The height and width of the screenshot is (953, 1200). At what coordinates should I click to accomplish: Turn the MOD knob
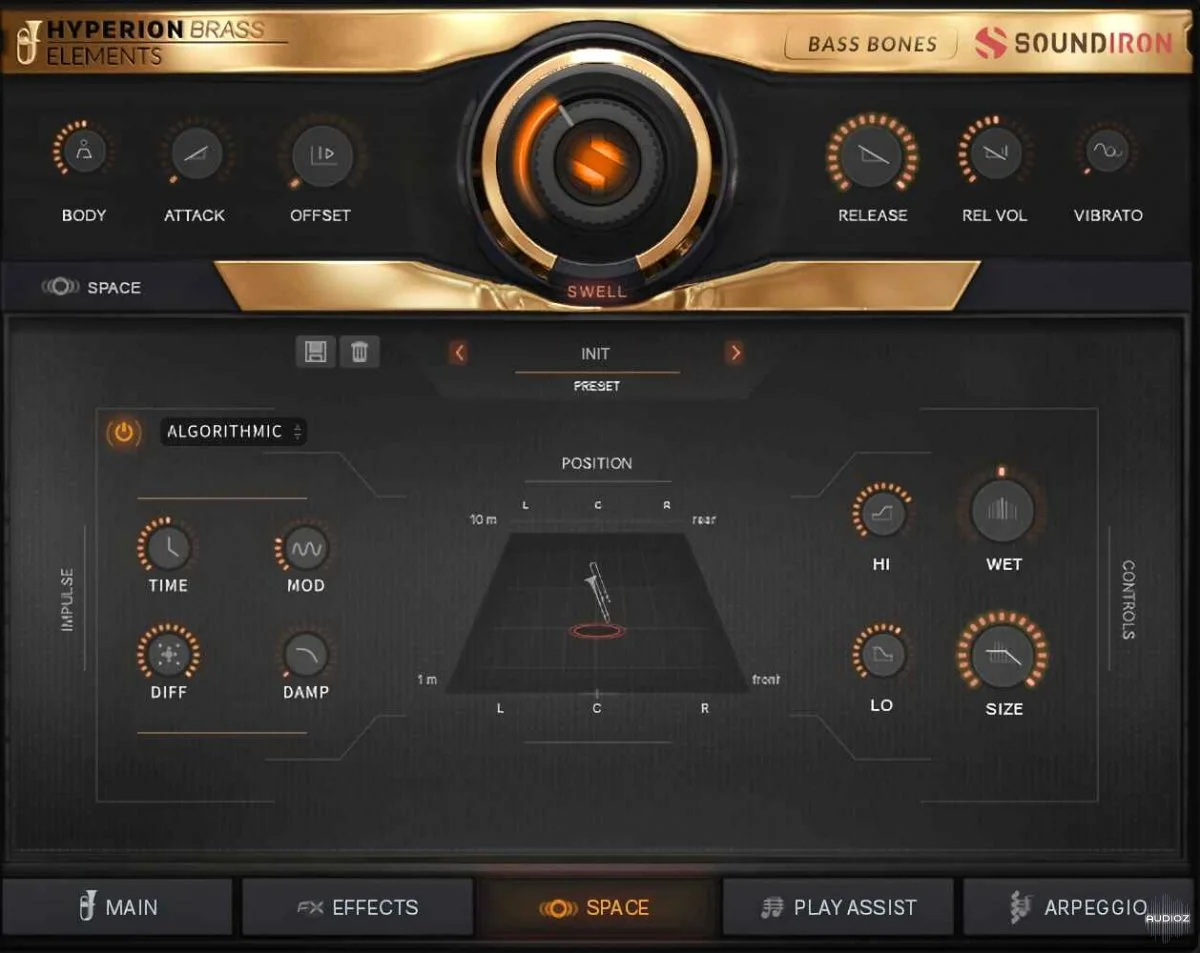pos(305,548)
